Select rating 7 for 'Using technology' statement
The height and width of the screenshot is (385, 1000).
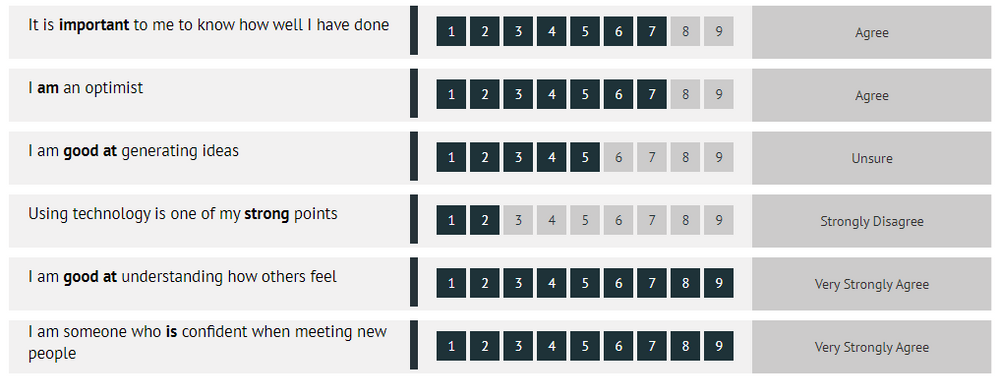pos(652,220)
